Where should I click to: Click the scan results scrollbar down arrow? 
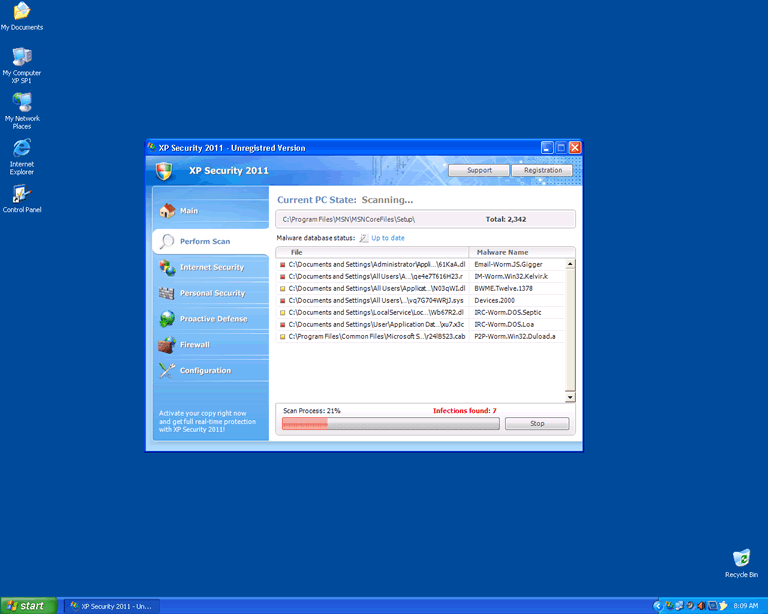click(571, 397)
